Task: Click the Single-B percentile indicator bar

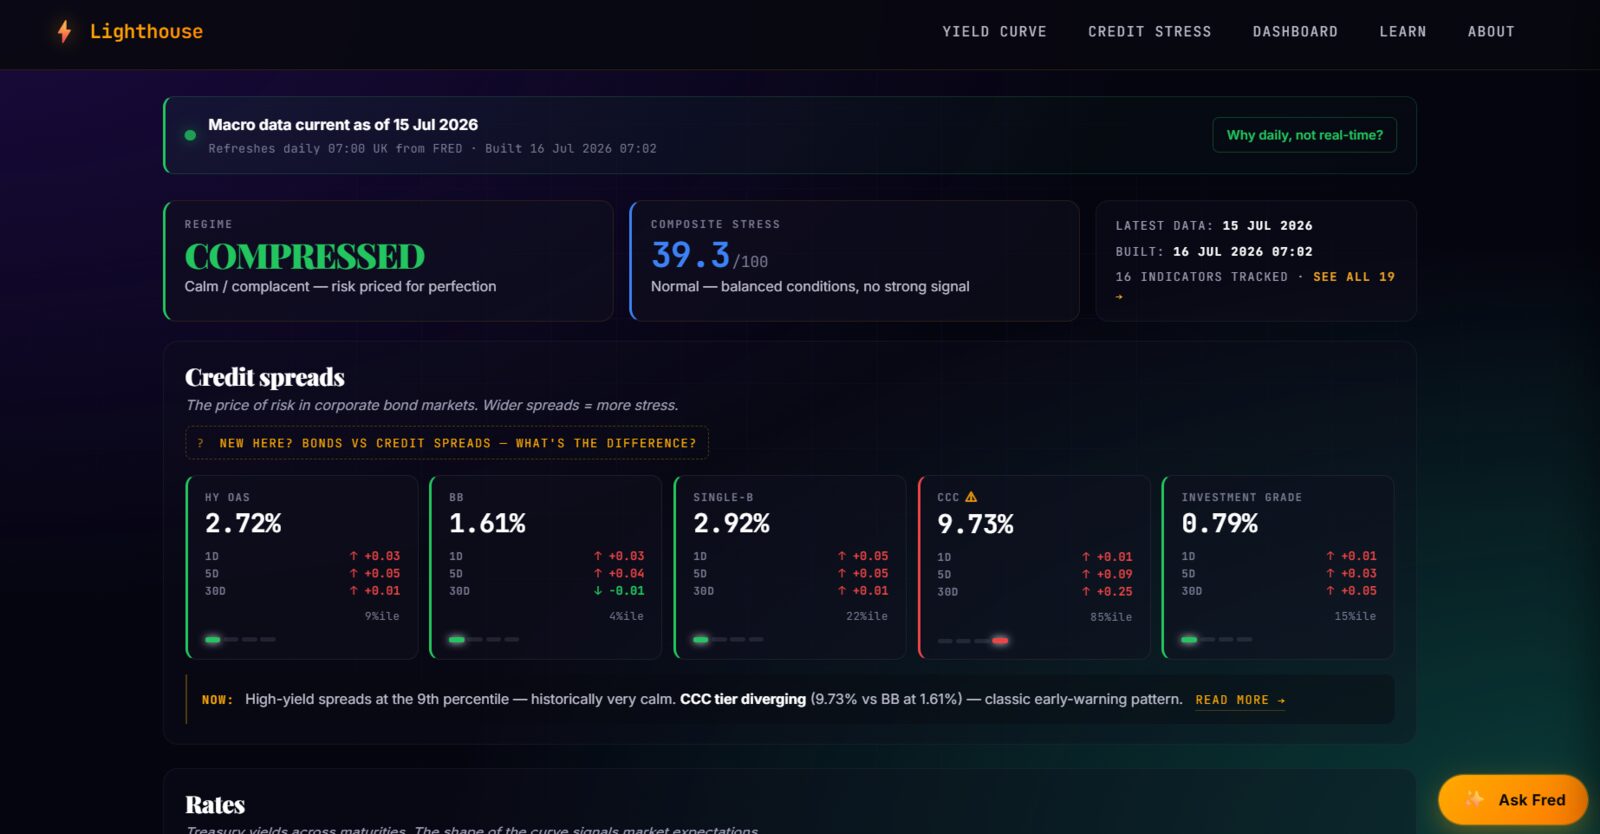Action: [728, 639]
